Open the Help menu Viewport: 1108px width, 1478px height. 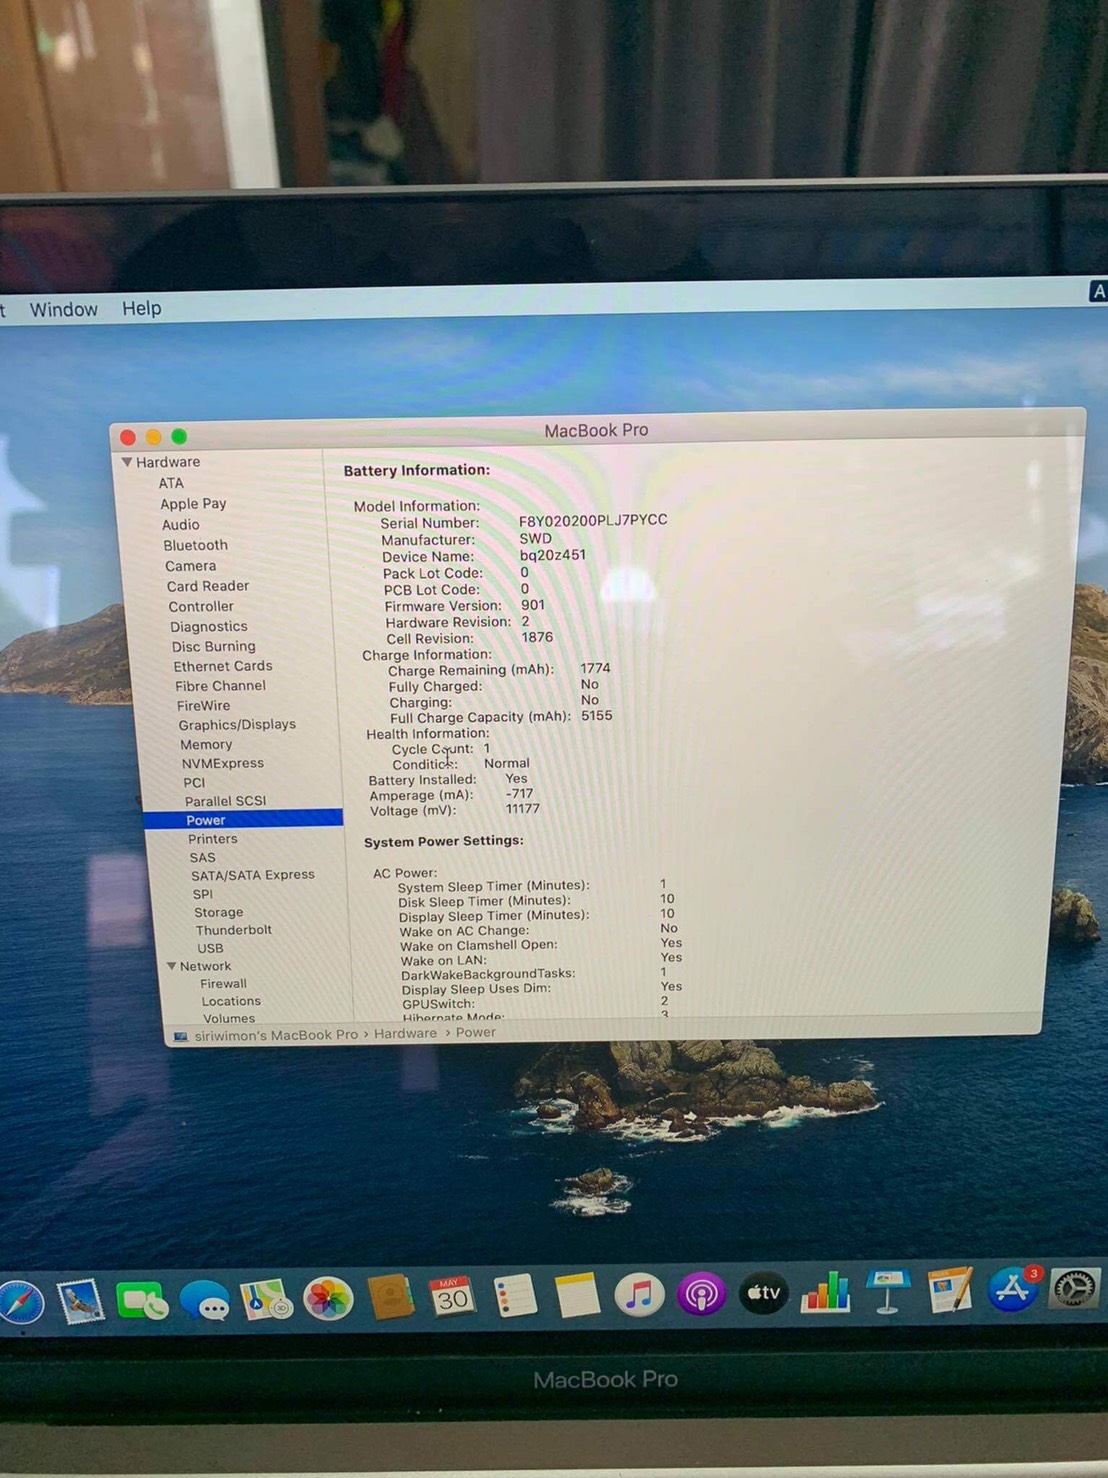click(141, 309)
